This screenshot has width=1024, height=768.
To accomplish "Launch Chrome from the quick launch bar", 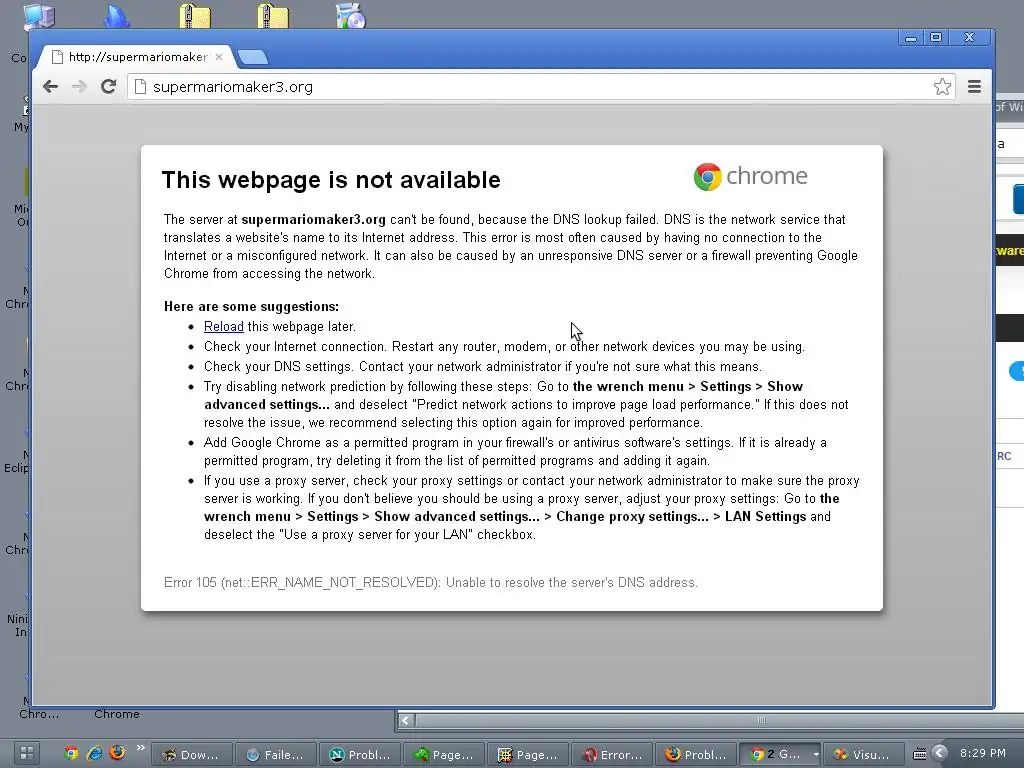I will click(x=71, y=754).
